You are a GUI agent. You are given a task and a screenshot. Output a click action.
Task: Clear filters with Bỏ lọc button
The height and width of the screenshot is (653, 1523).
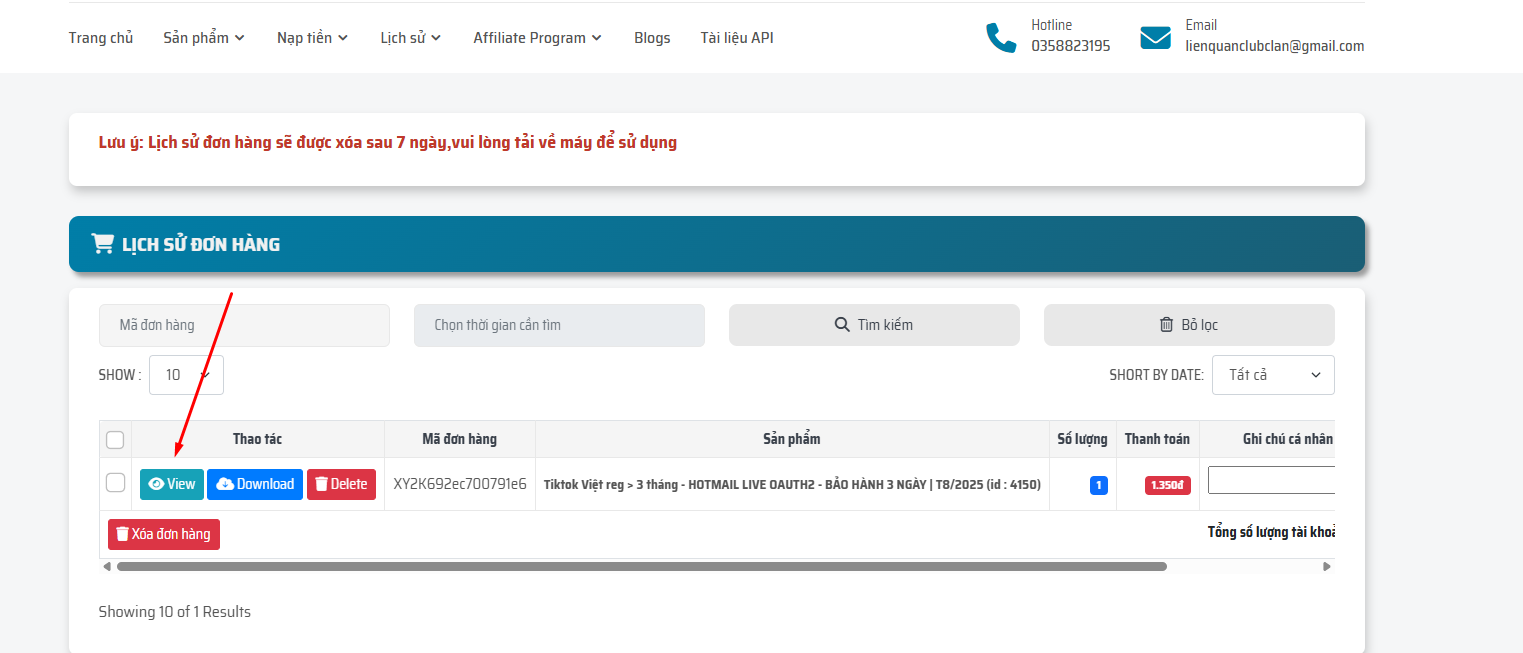point(1188,325)
